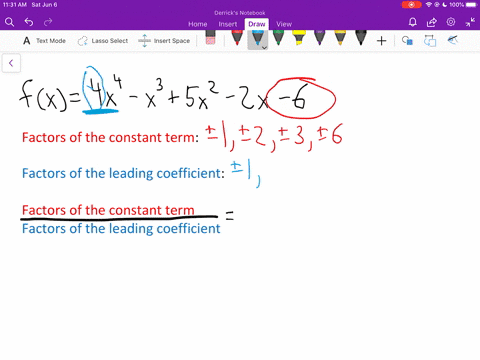Viewport: 480px width, 360px height.
Task: Open the settings gear icon
Action: (451, 22)
